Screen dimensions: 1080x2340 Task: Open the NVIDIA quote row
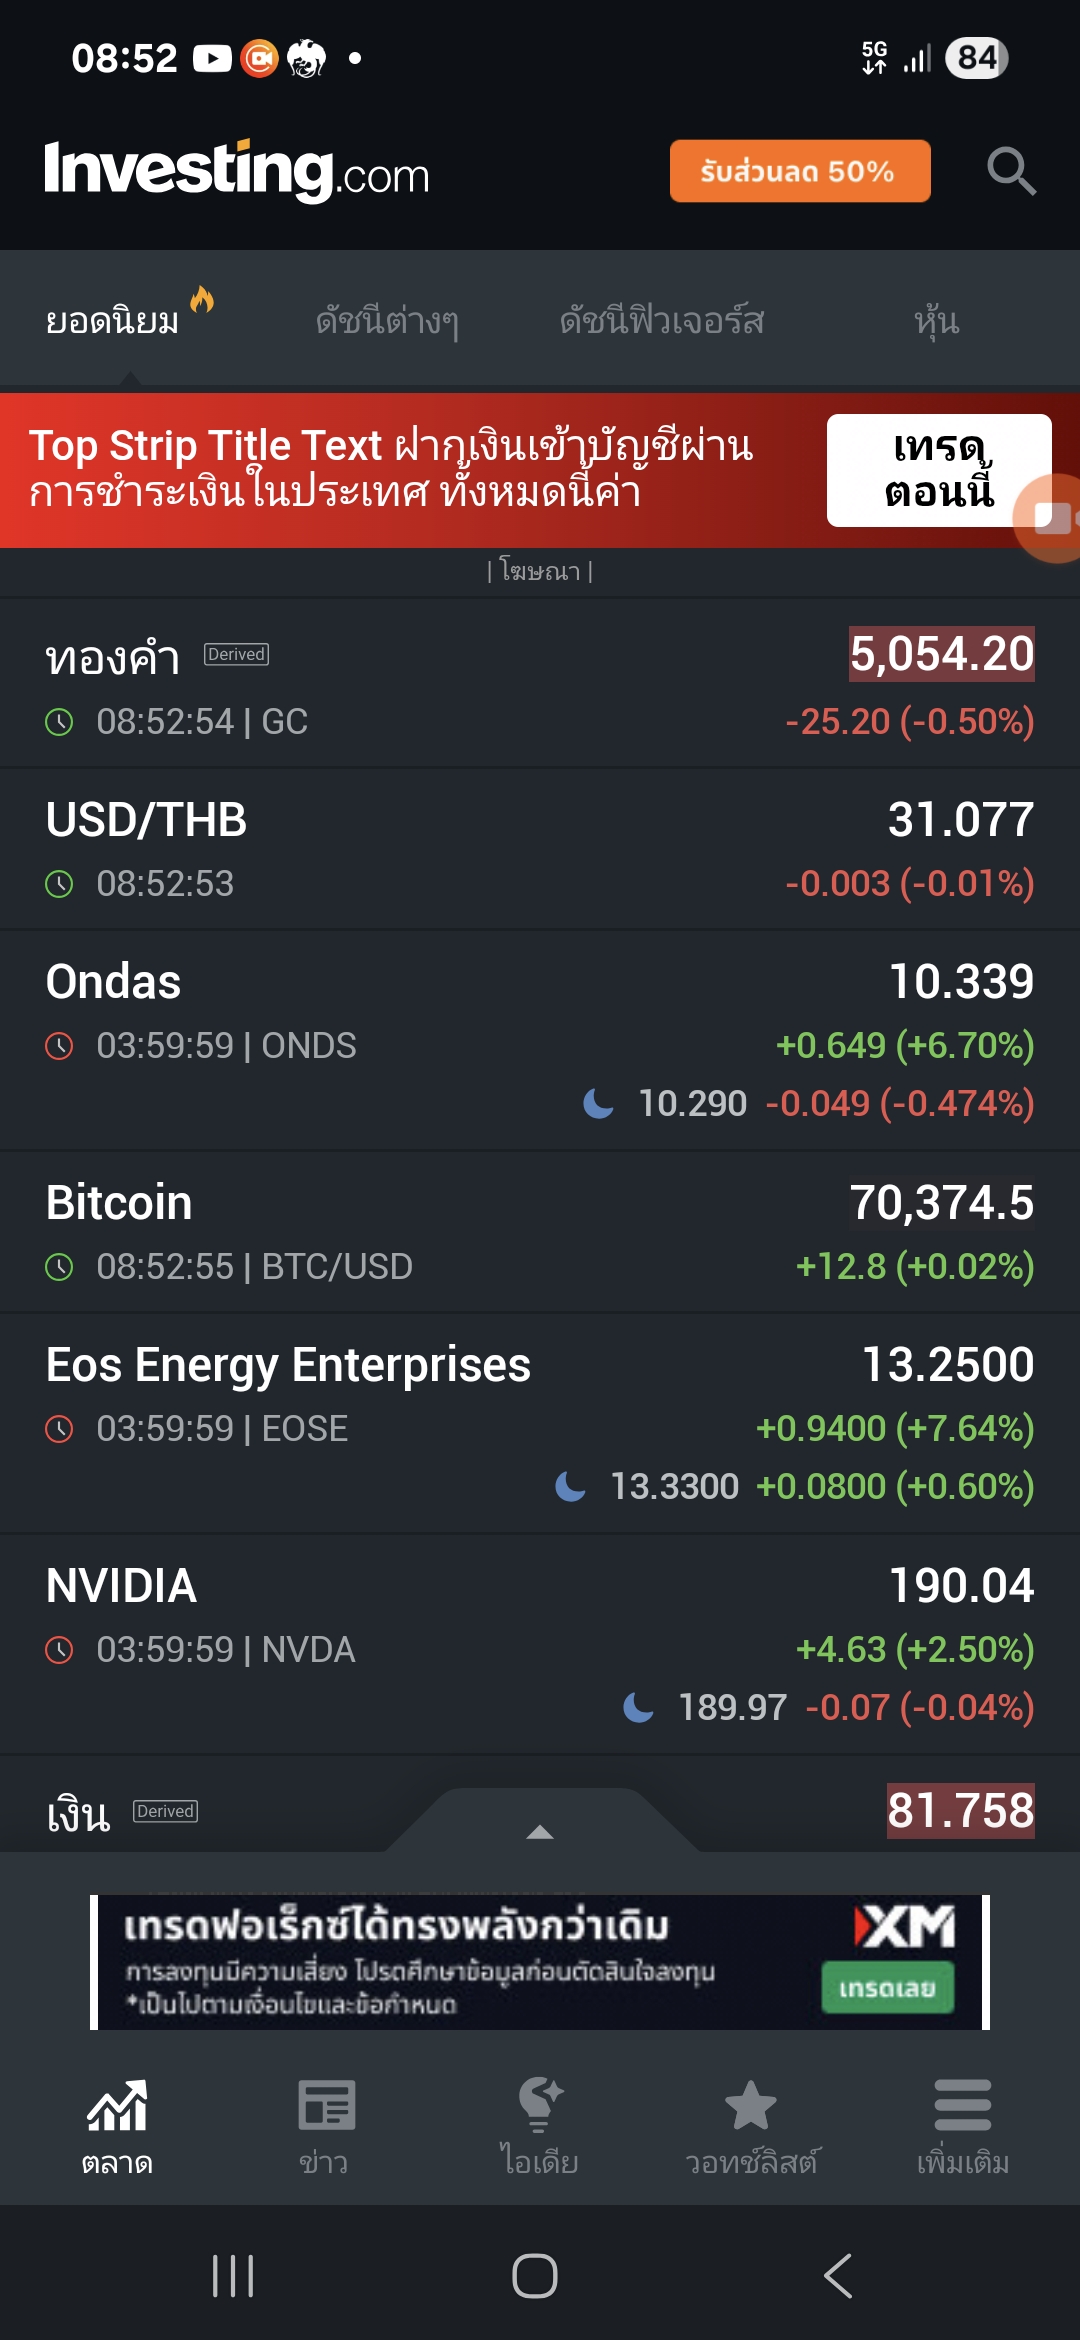point(540,1643)
